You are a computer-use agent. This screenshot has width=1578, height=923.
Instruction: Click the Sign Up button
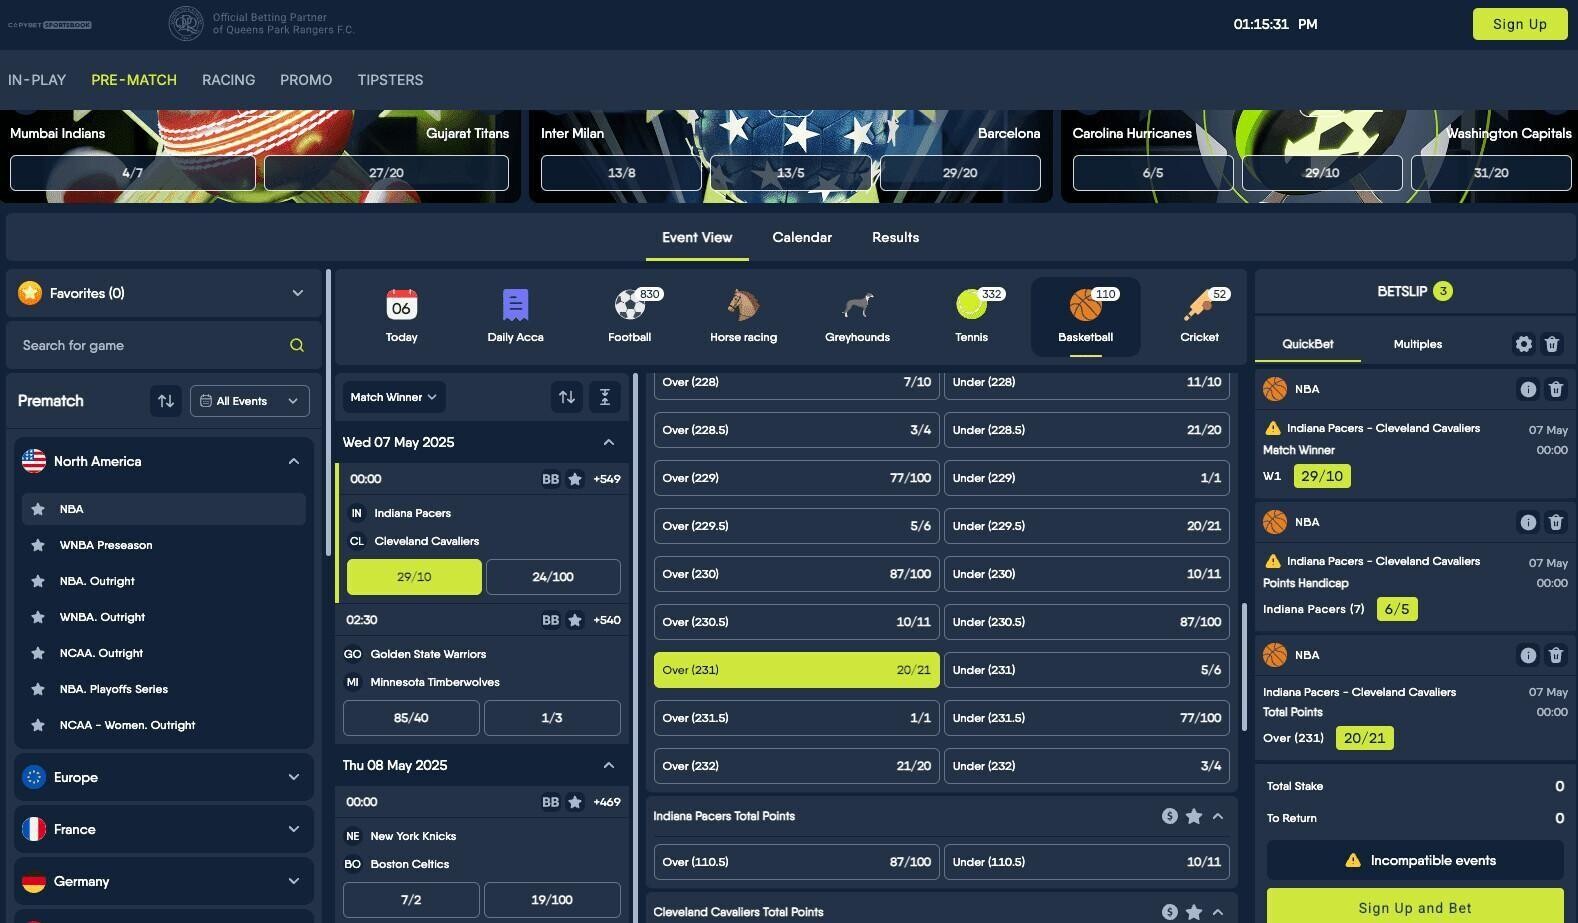1520,24
